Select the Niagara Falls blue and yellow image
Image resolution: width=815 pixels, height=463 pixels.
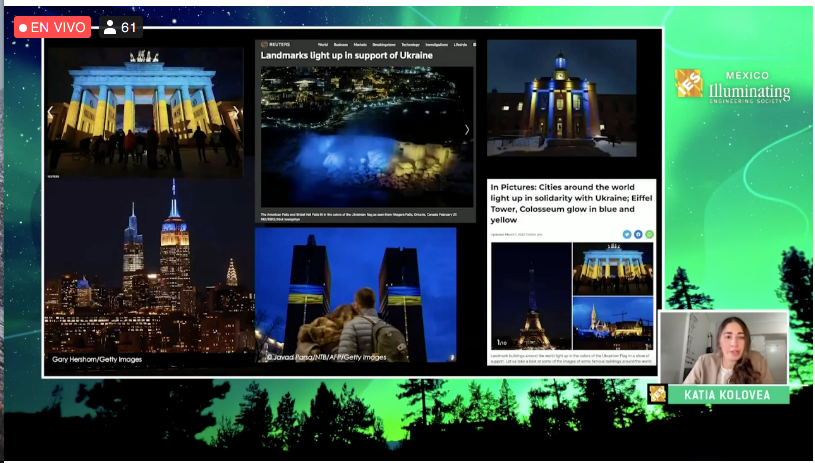pos(366,137)
